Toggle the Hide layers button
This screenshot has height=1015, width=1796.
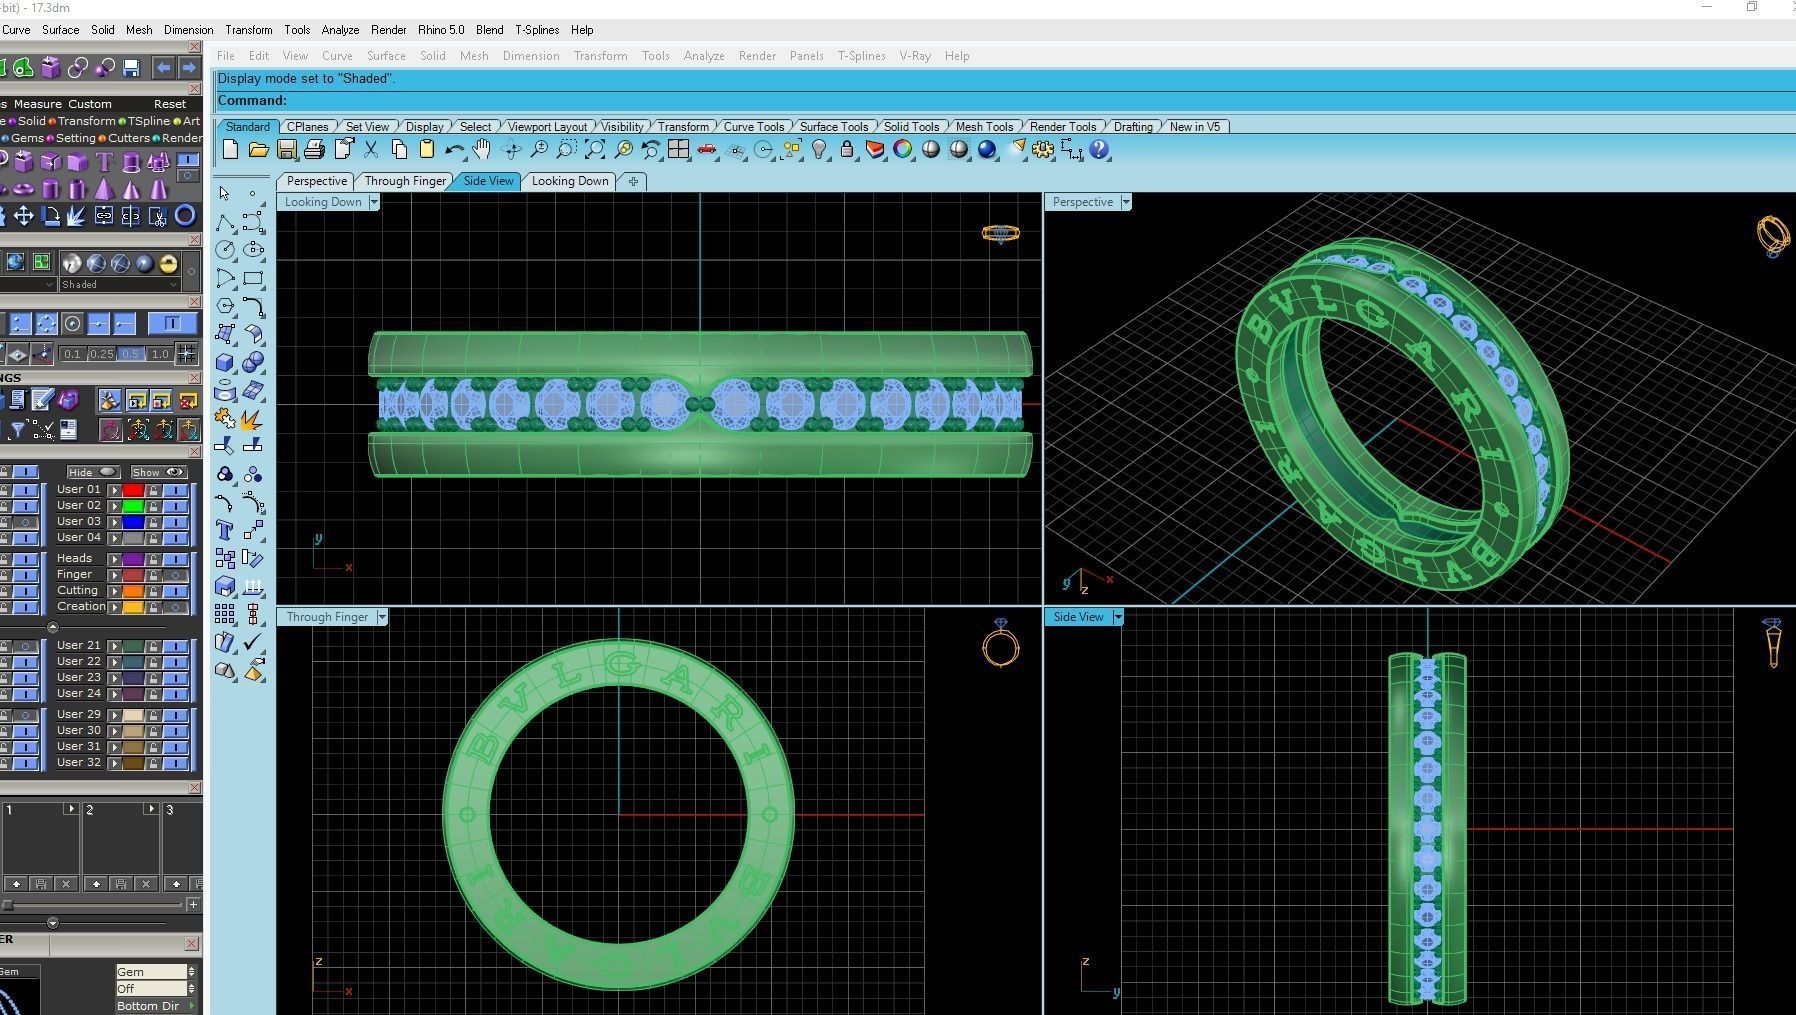93,472
